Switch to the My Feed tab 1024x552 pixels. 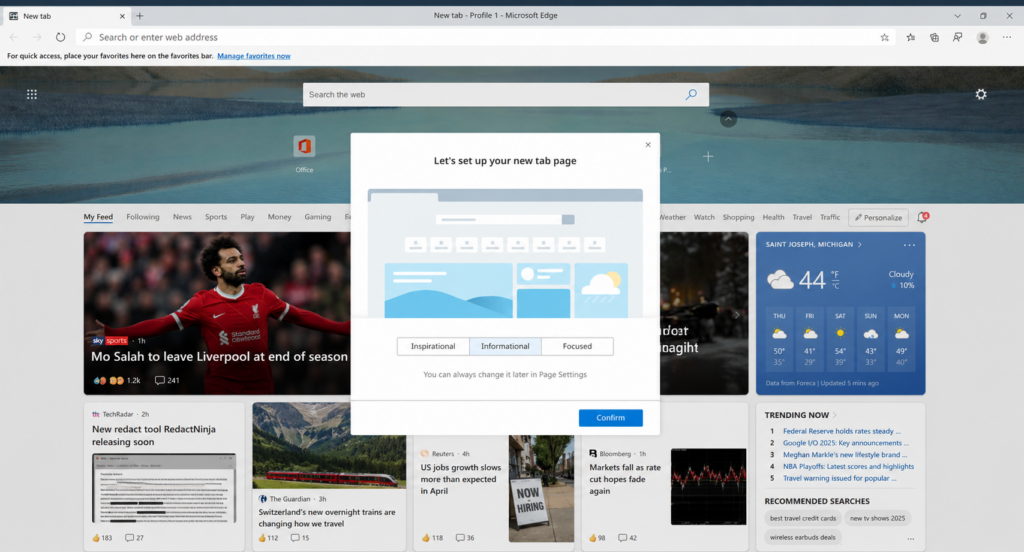[x=98, y=217]
